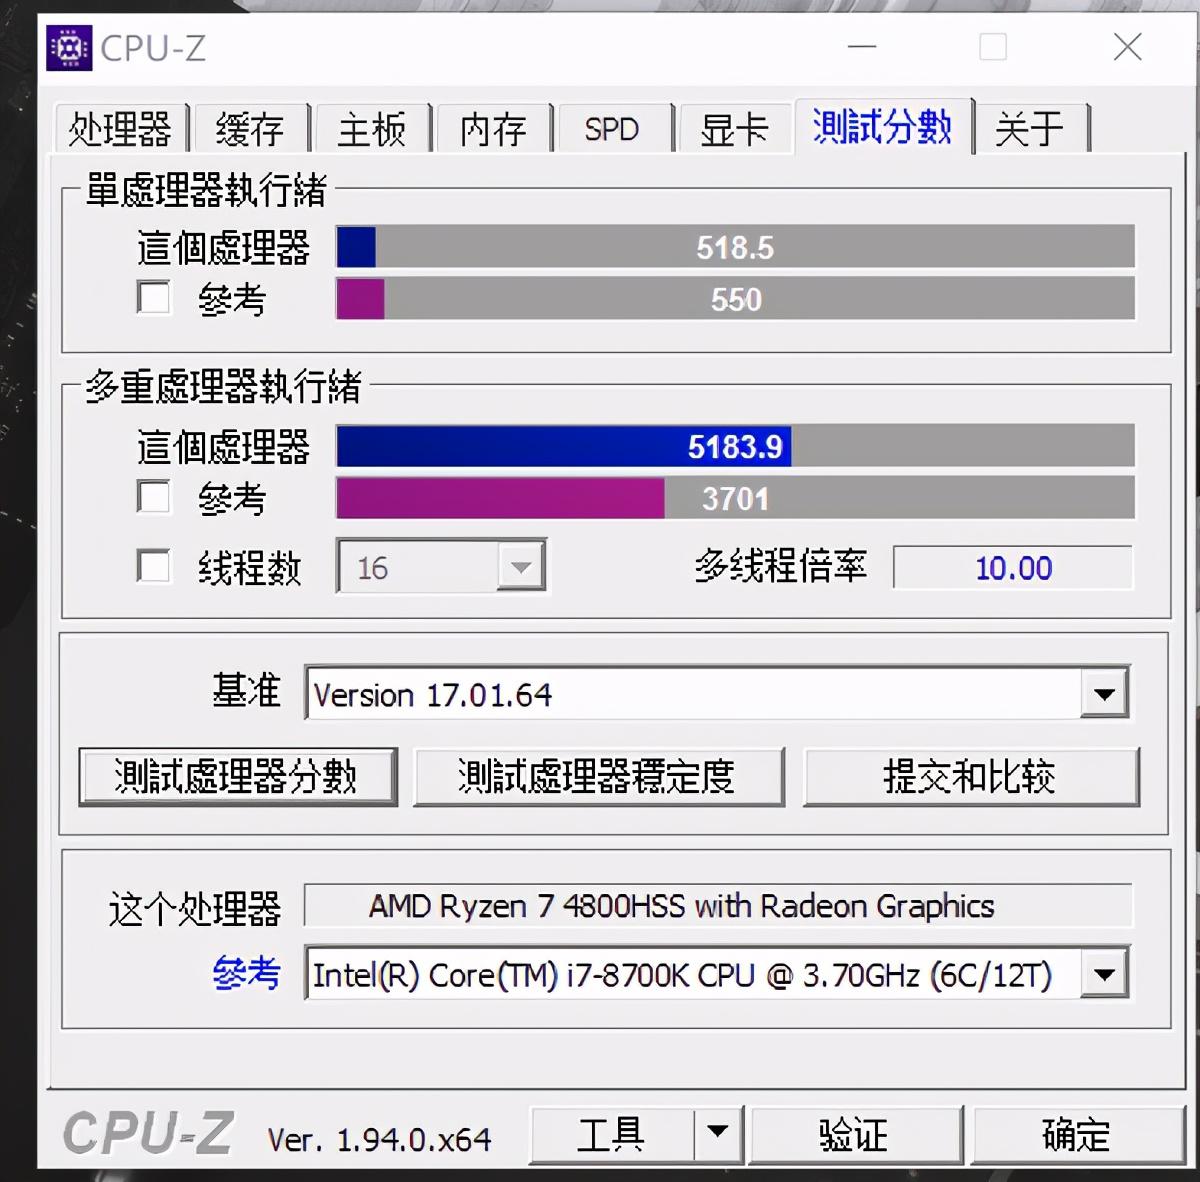Open the 缓存 tab

(x=250, y=129)
